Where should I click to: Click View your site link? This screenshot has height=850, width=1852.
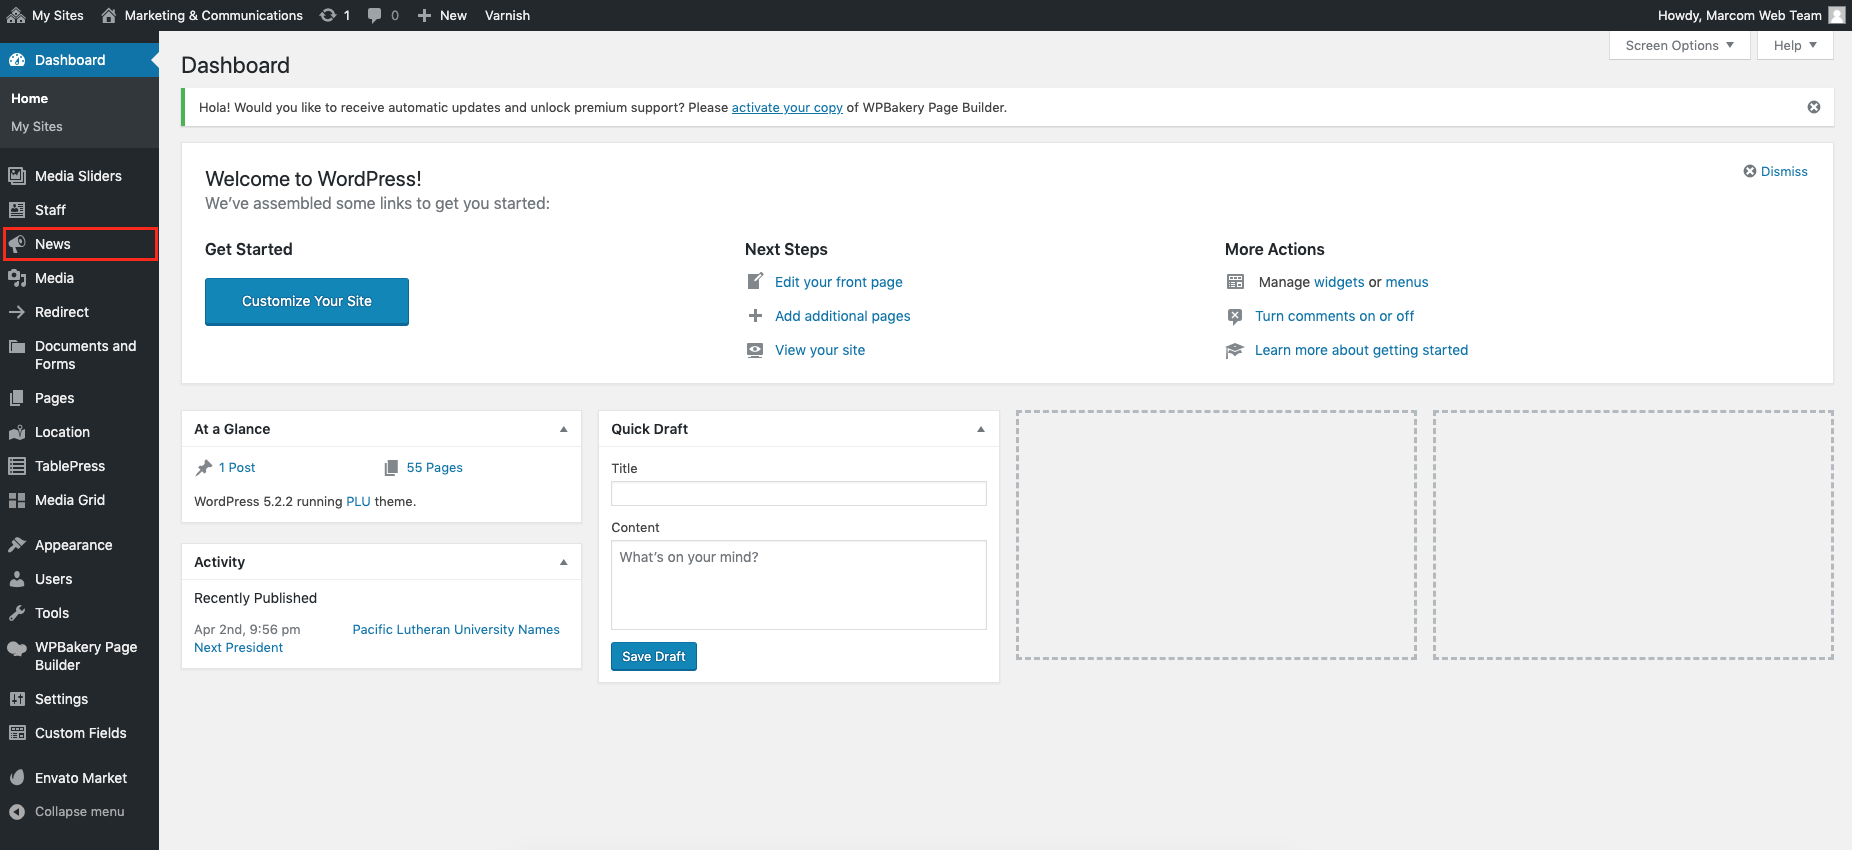point(820,350)
